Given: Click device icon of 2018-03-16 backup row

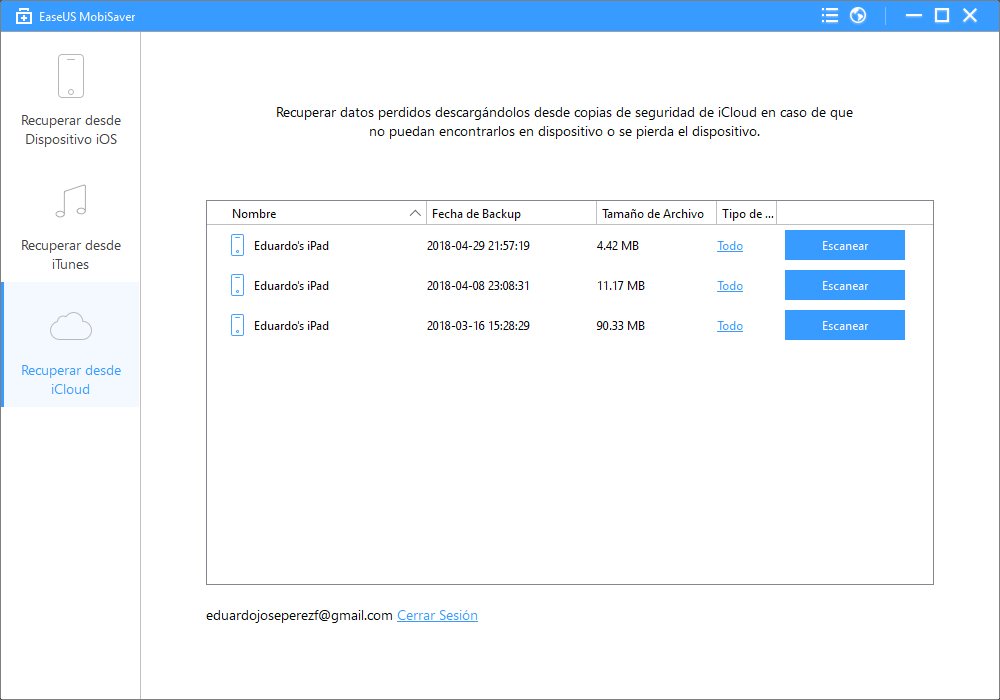Looking at the screenshot, I should (237, 325).
